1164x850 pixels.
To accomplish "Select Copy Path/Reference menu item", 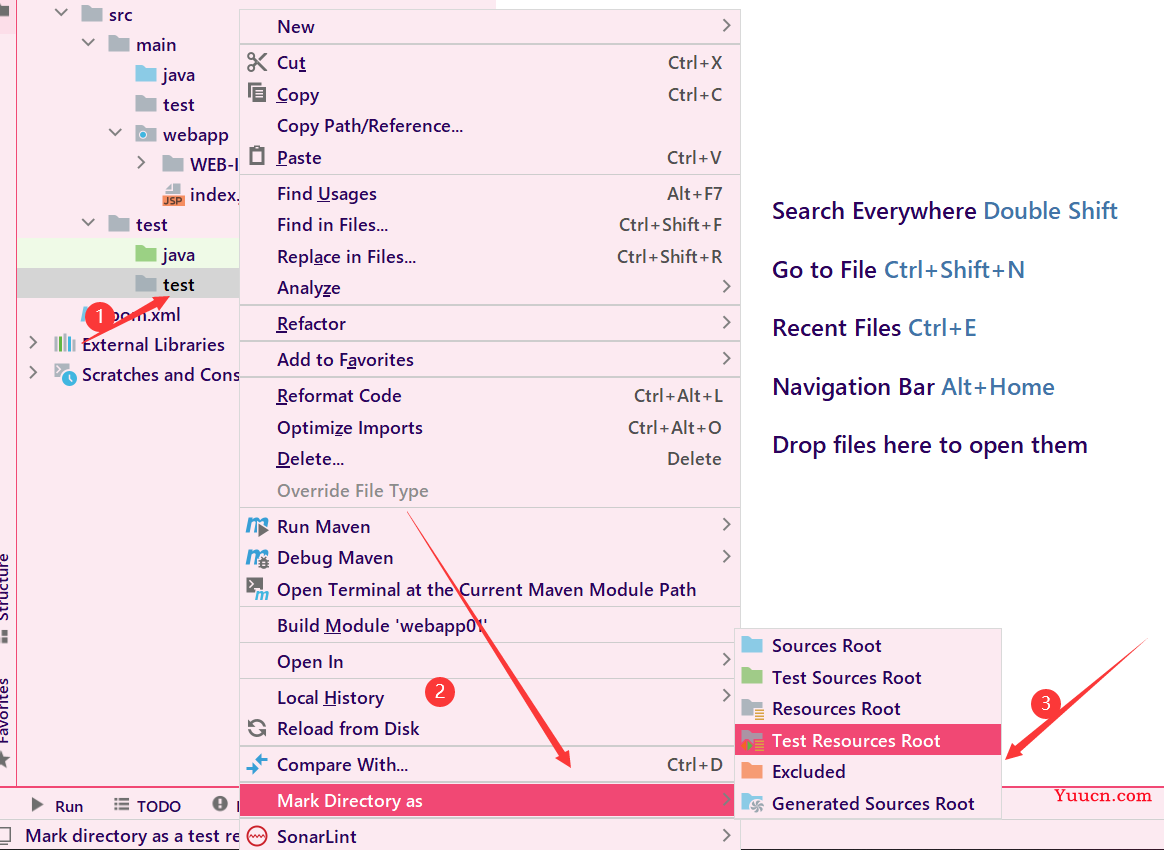I will 490,125.
